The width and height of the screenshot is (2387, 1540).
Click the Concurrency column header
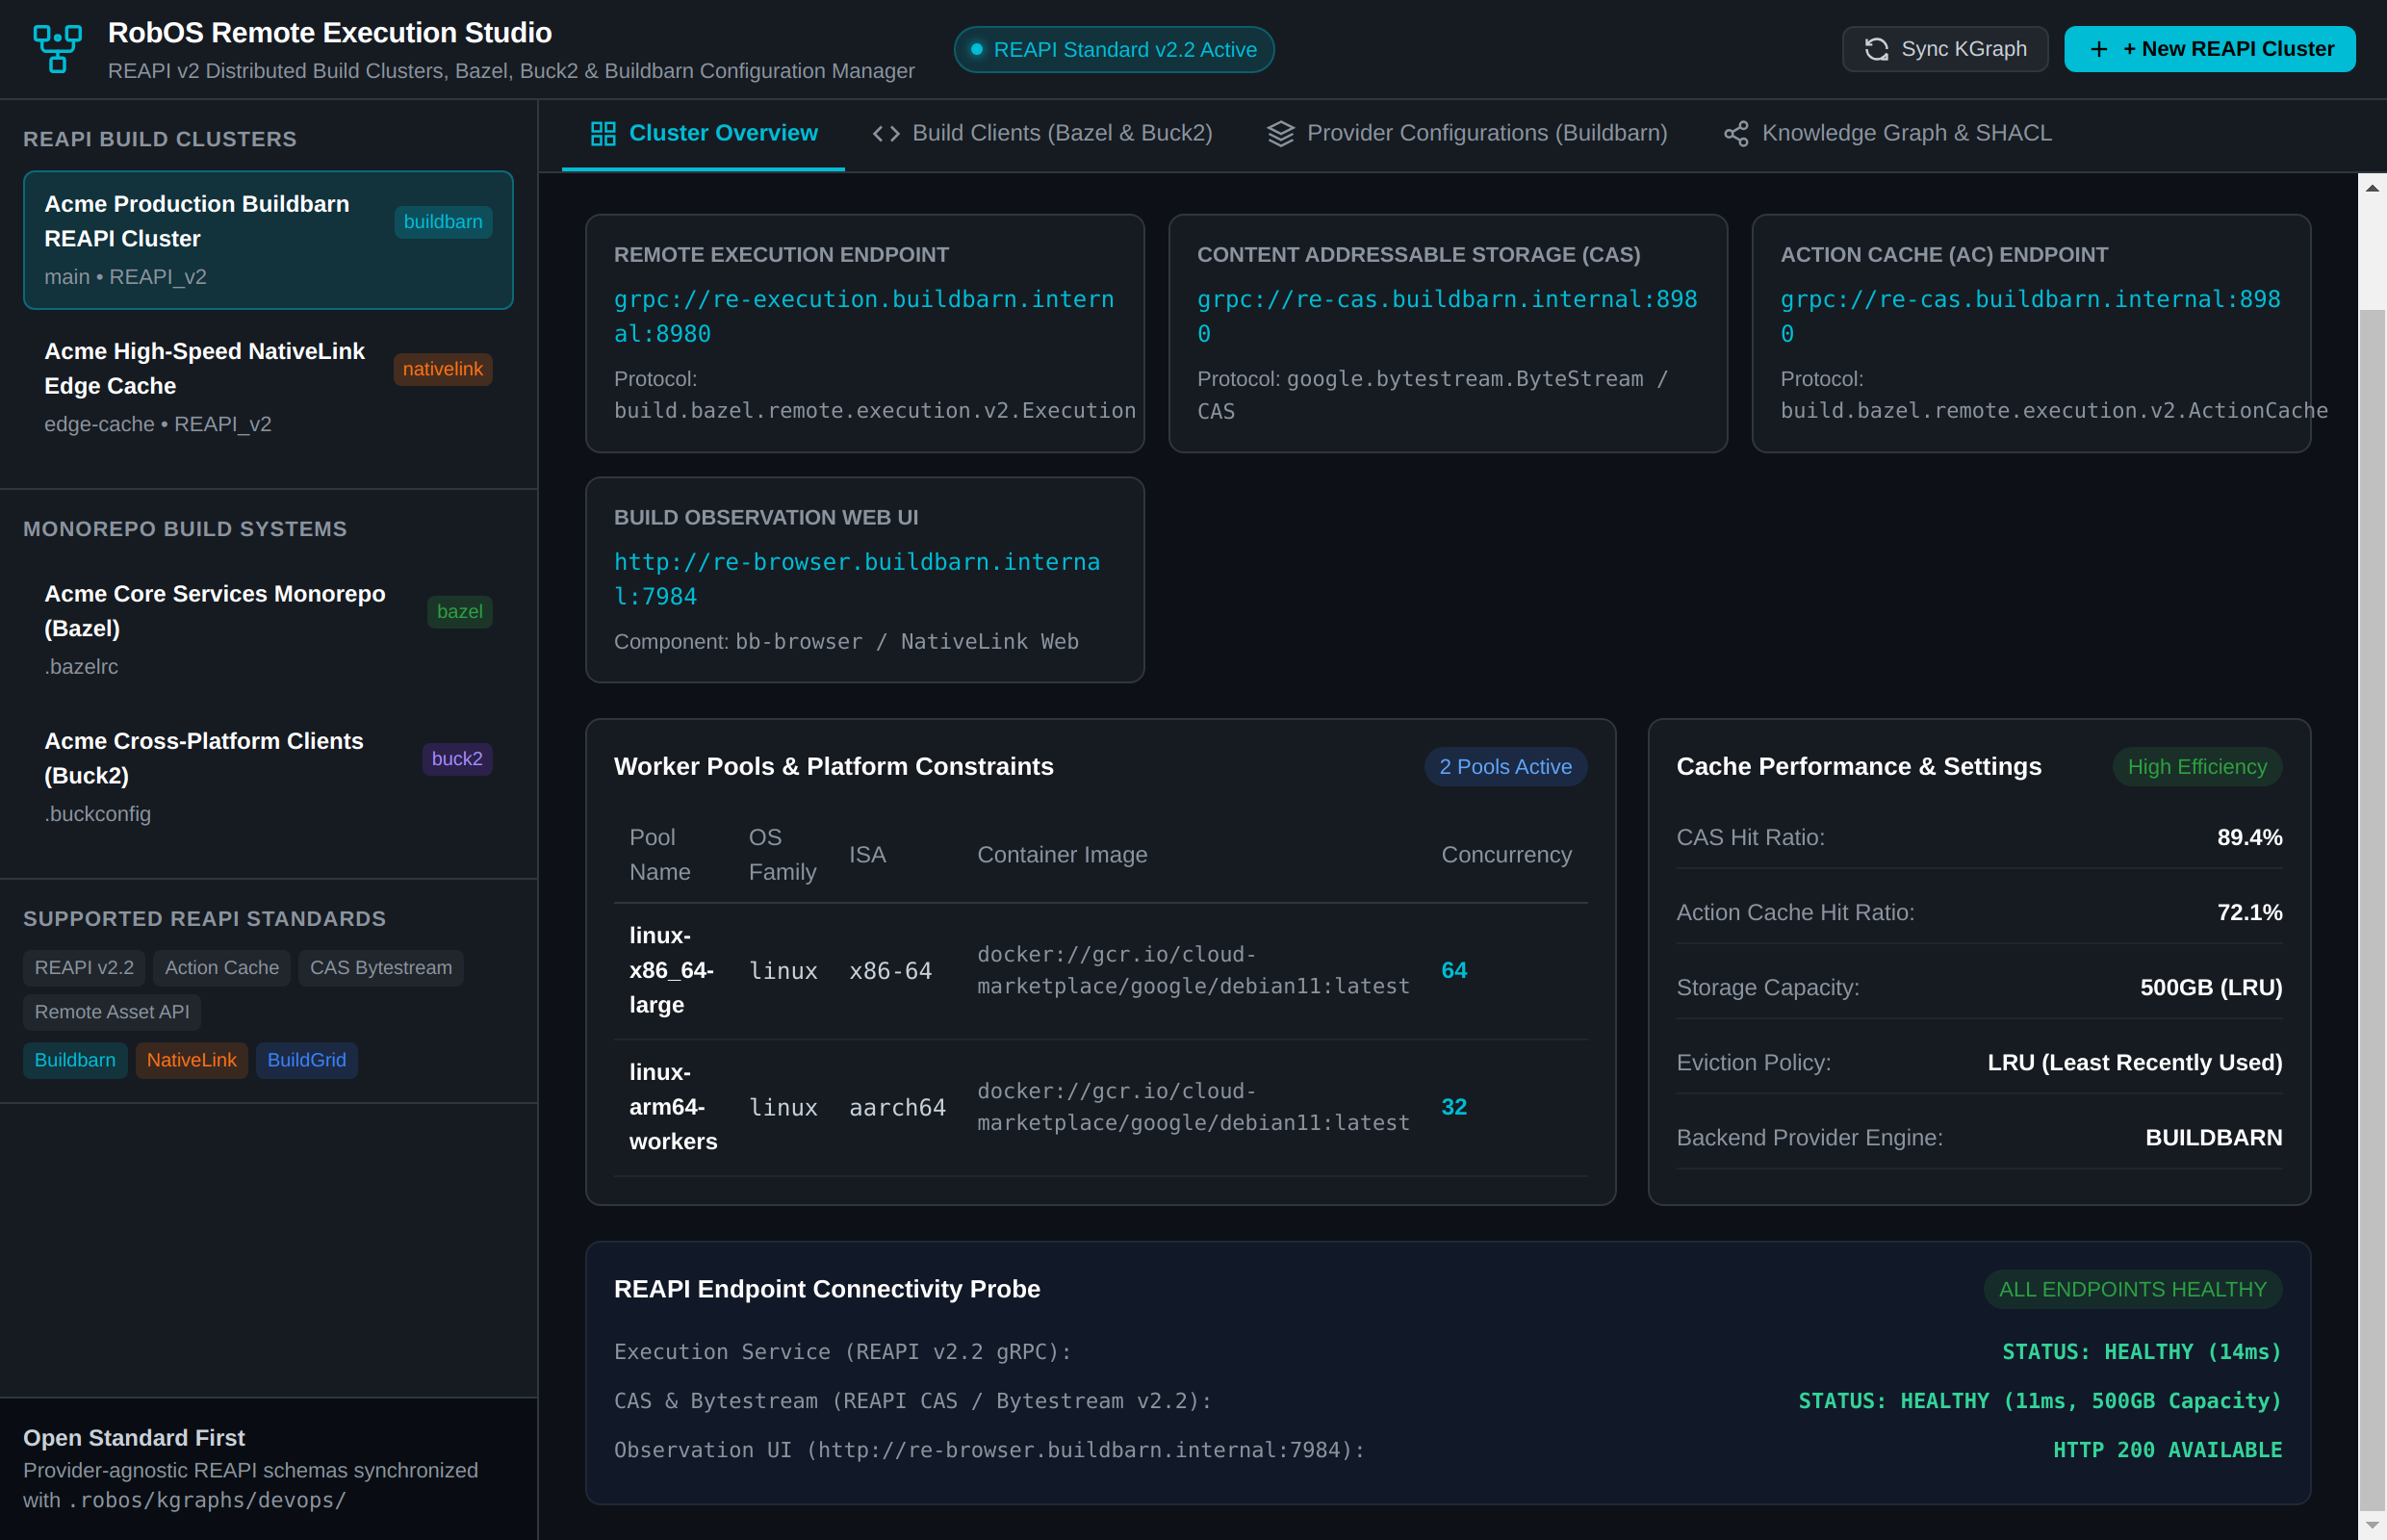click(x=1506, y=855)
